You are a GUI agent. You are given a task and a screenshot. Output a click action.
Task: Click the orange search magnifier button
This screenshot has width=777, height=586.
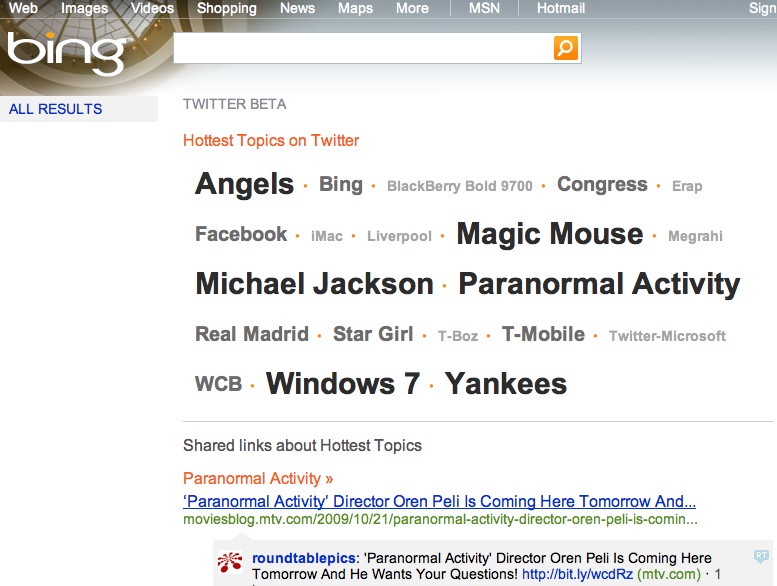(x=565, y=48)
